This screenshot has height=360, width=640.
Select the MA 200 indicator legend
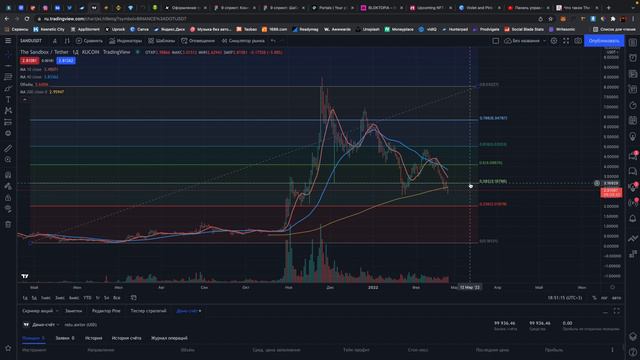42,92
